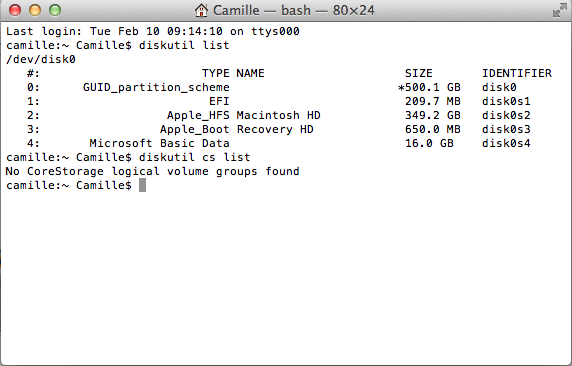Click 'Microsoft Basic Data' entry
Viewport: 572px width, 366px height.
click(159, 143)
